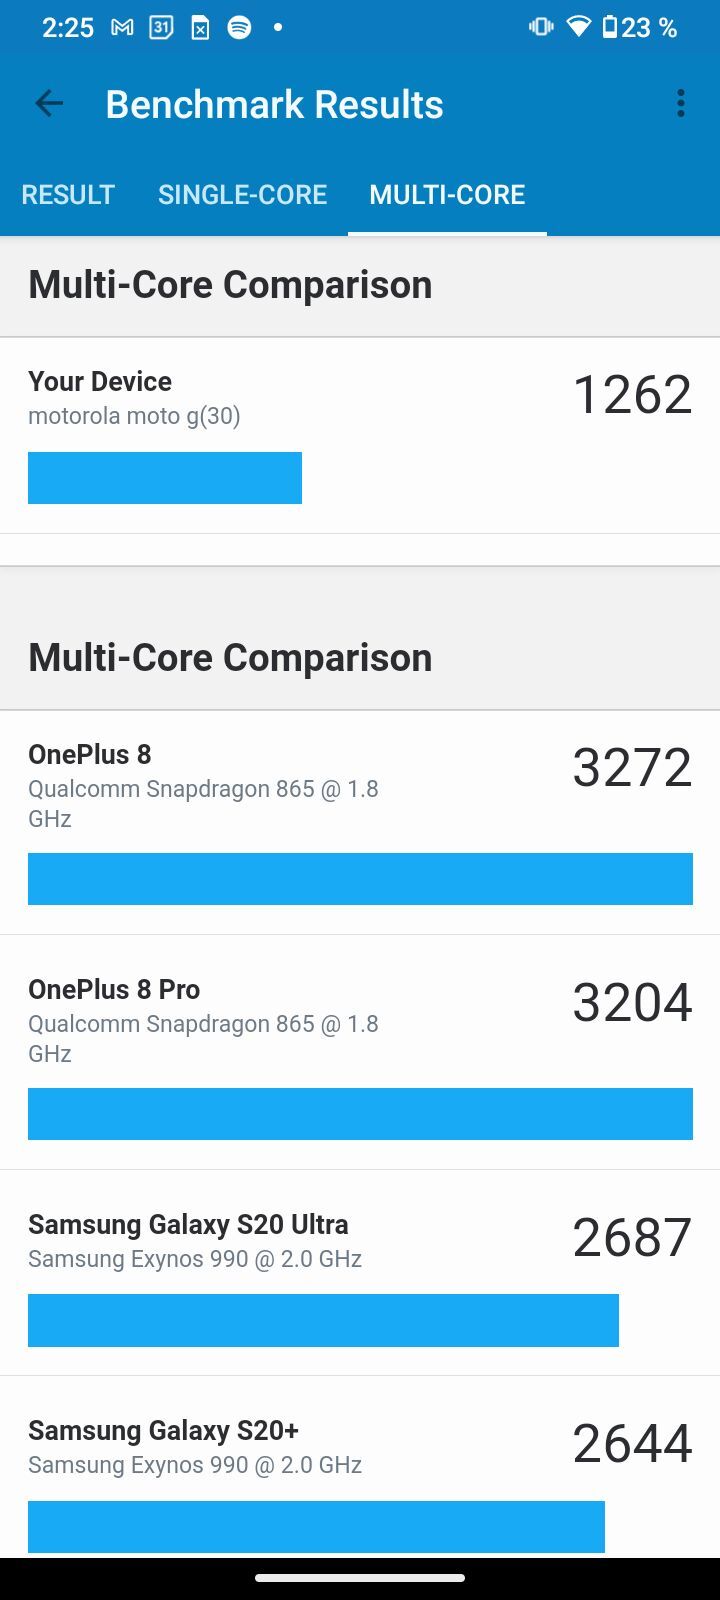Tap the Wi-Fi status icon
This screenshot has height=1600, width=720.
point(578,27)
